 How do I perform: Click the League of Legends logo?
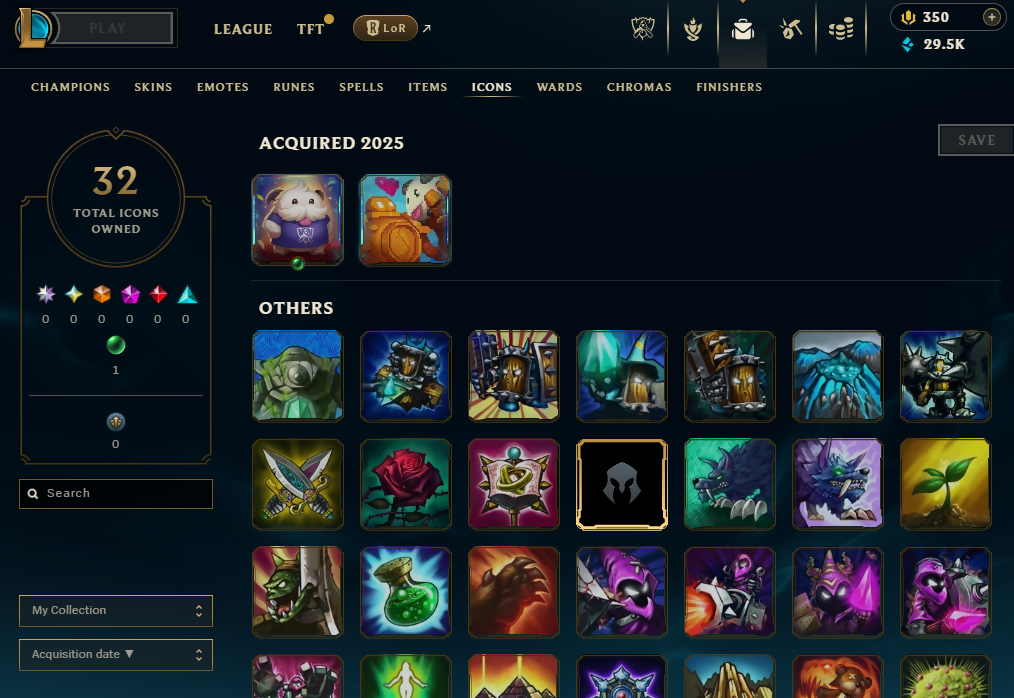(34, 28)
